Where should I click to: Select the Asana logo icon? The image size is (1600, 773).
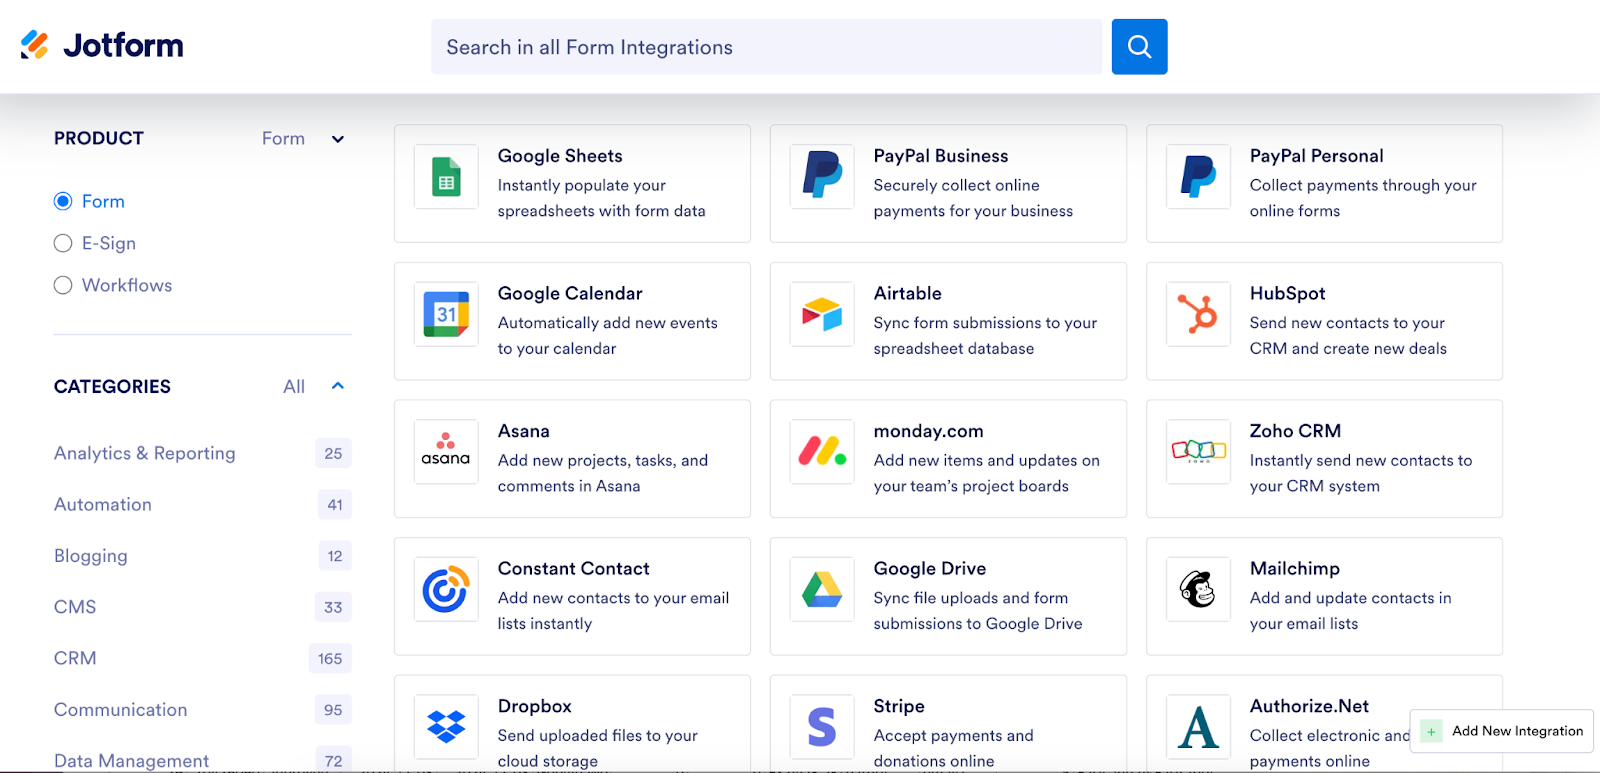point(446,452)
